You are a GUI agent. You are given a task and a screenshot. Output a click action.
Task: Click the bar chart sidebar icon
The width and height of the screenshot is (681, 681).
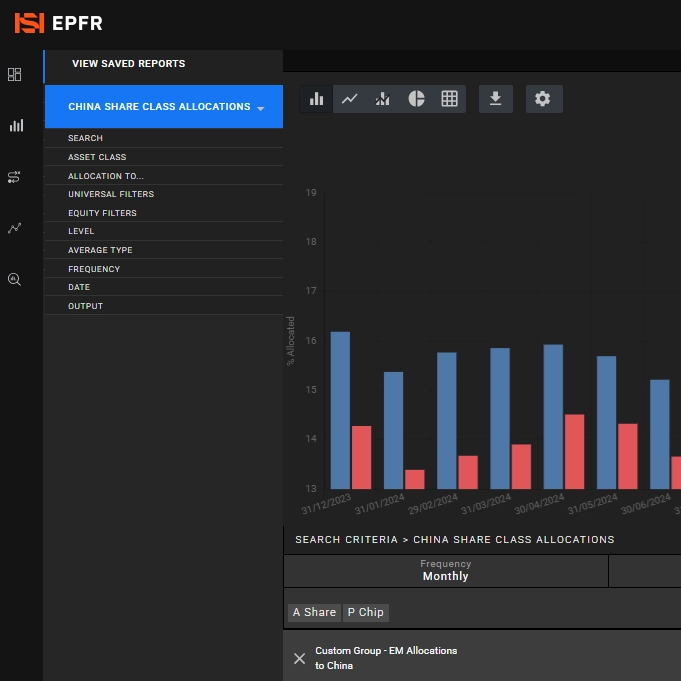[15, 126]
